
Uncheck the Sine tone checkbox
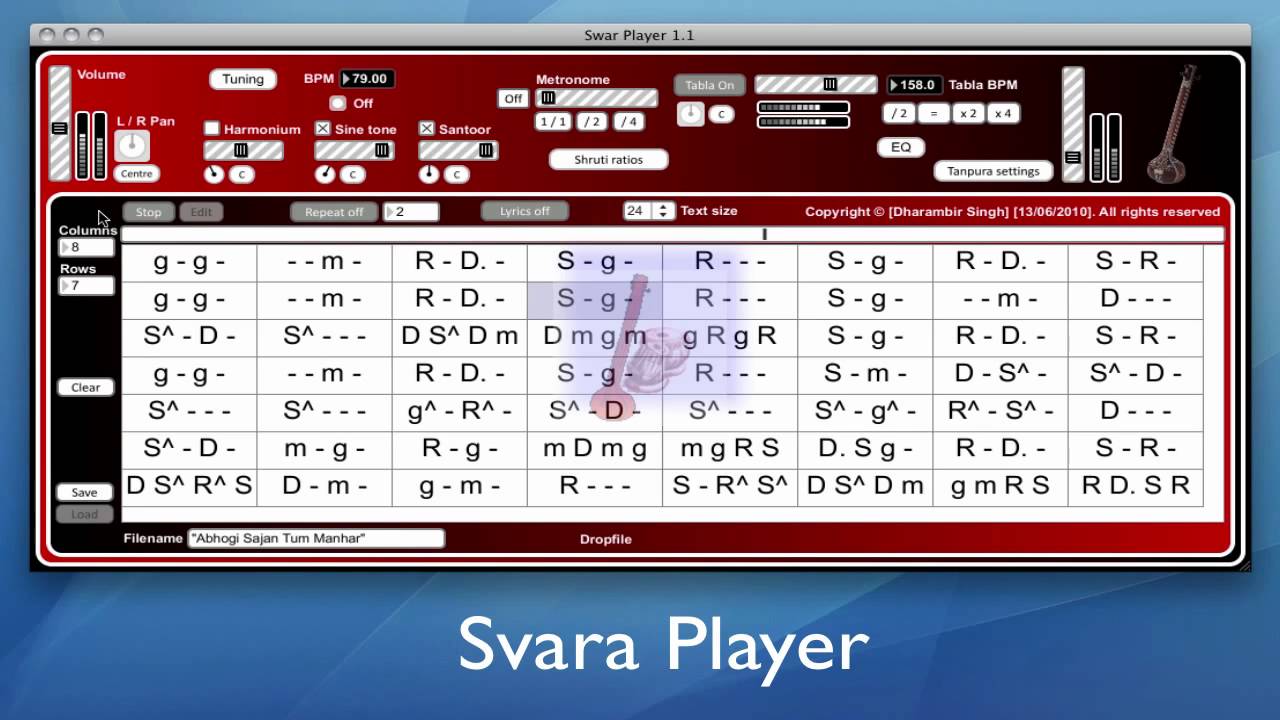[322, 129]
